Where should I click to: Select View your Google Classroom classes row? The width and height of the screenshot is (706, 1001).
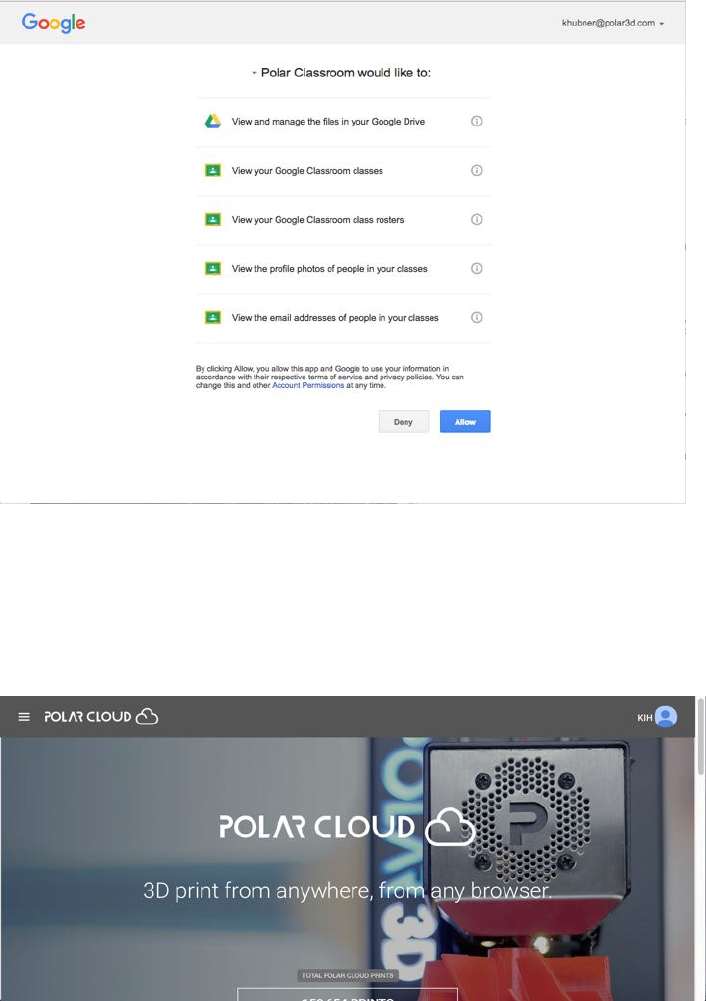tap(343, 171)
